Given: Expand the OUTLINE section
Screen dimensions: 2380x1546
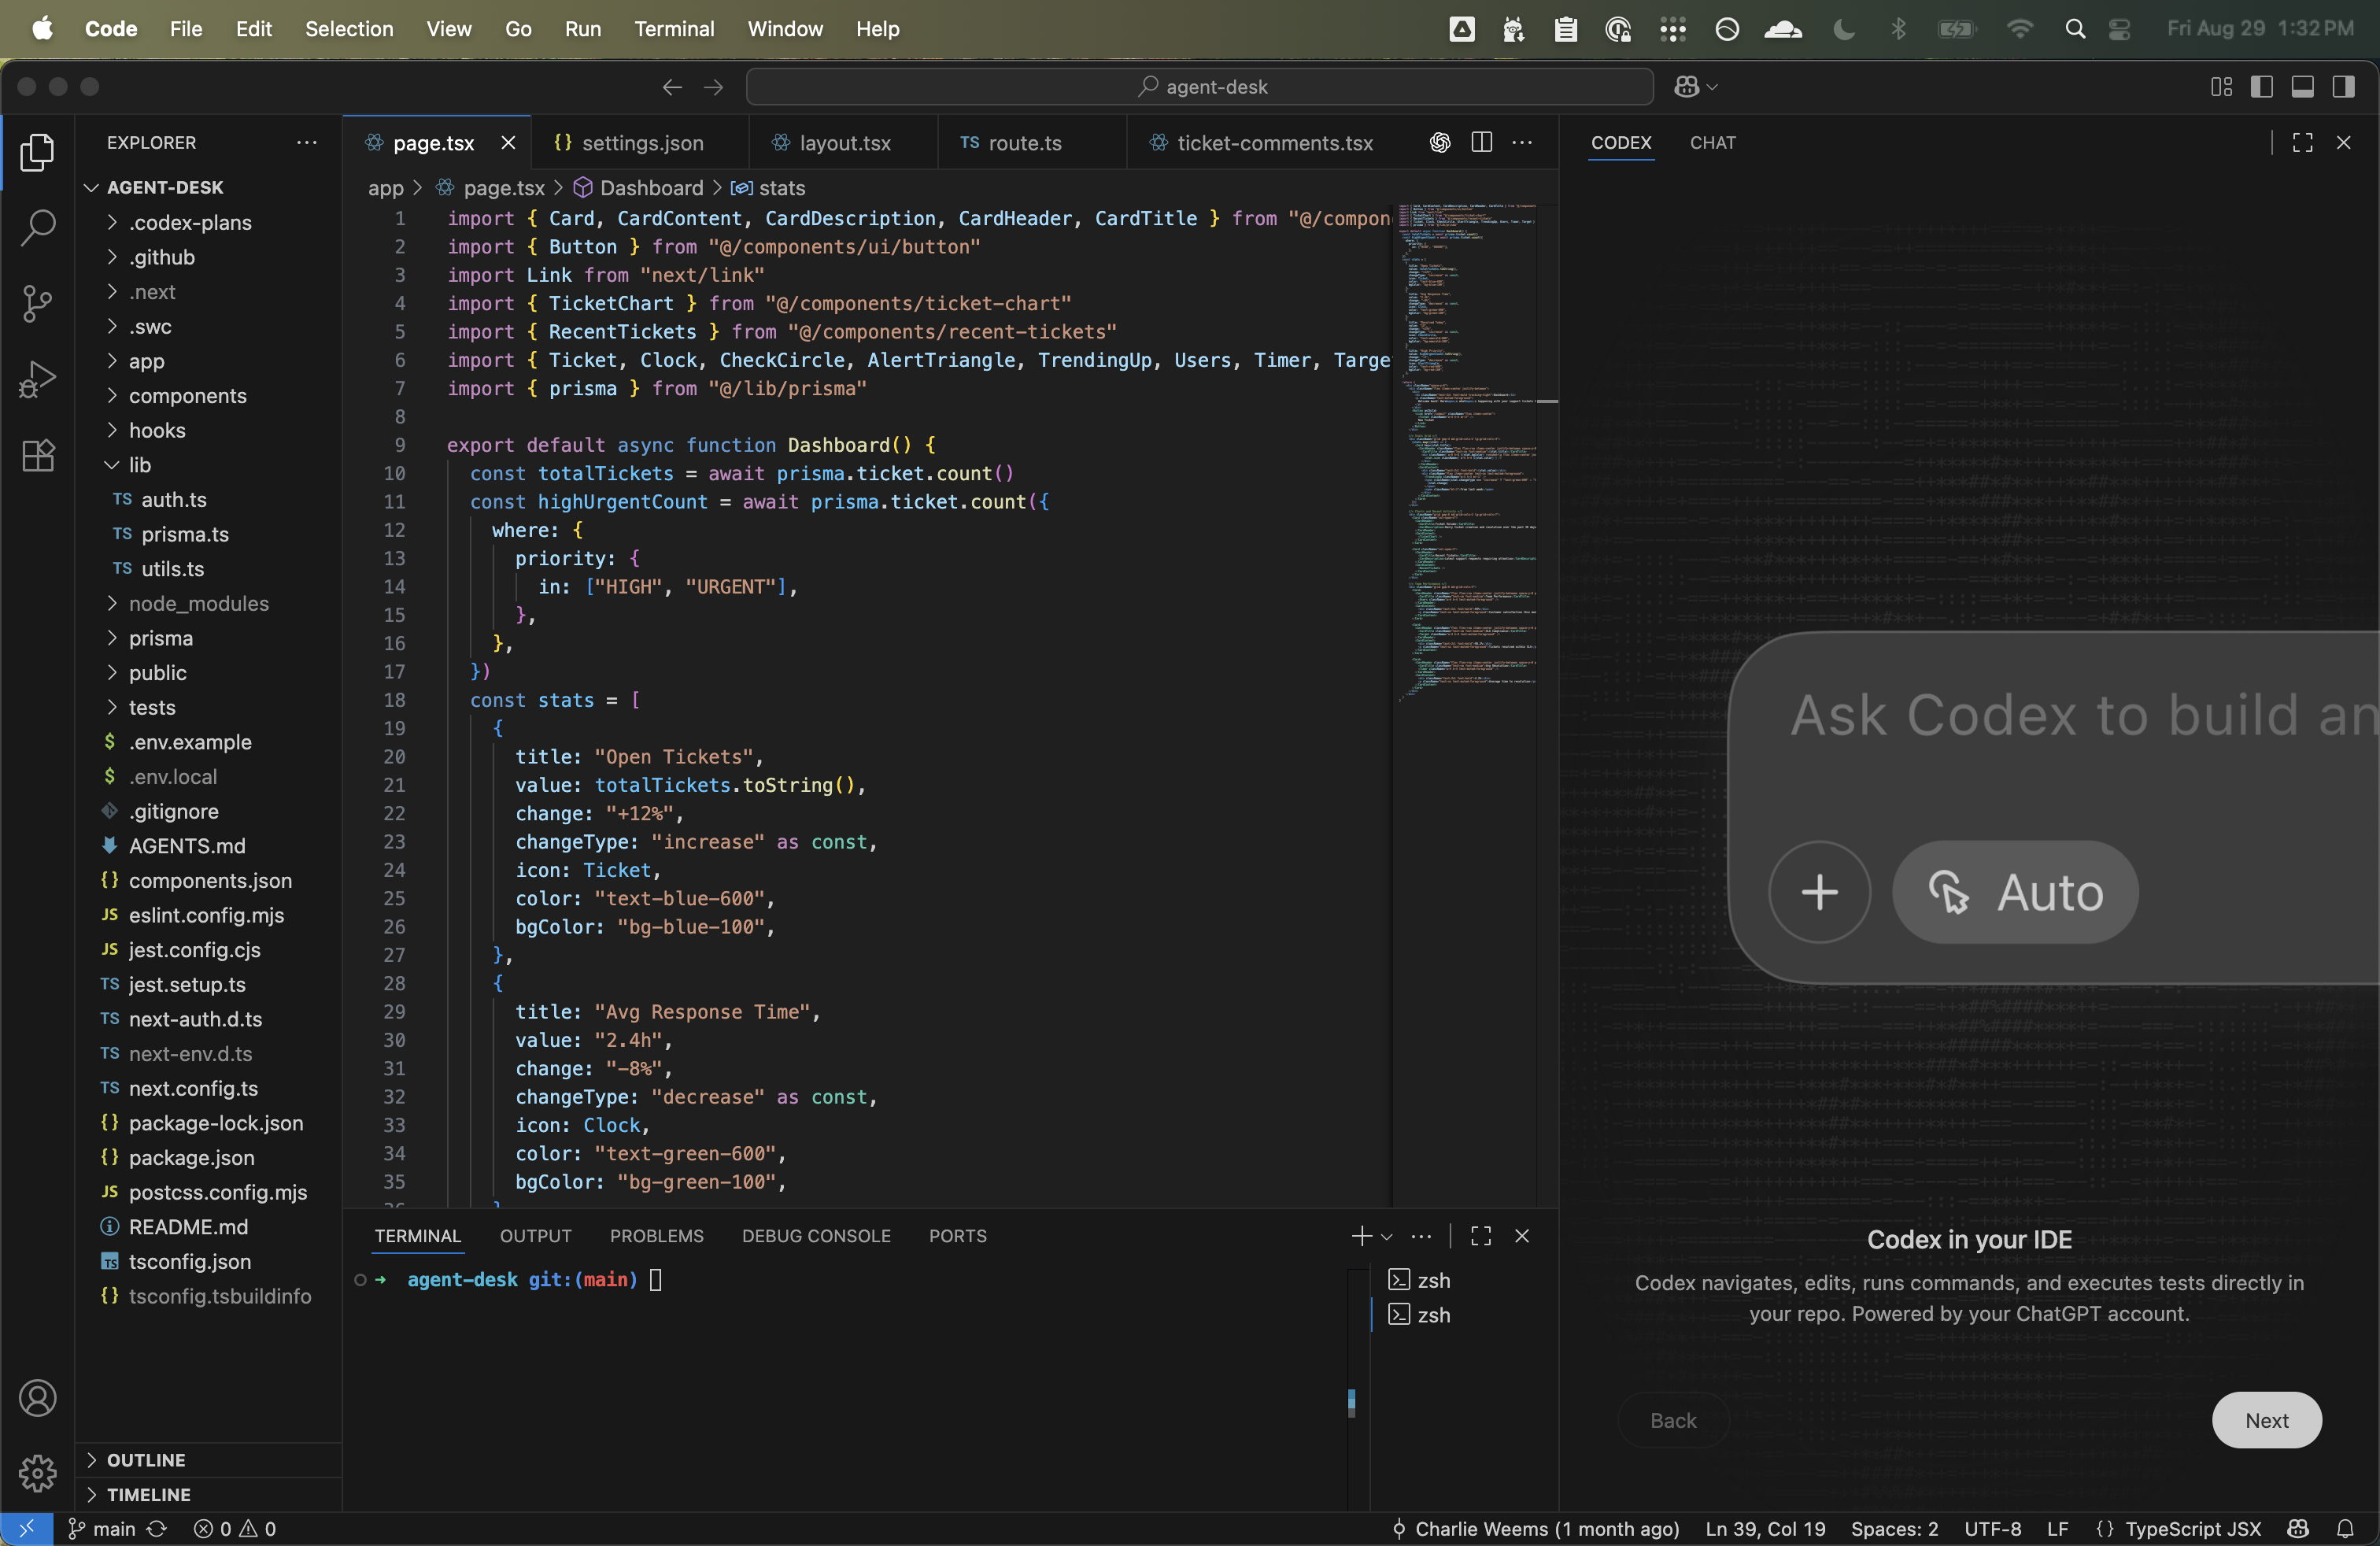Looking at the screenshot, I should [146, 1460].
